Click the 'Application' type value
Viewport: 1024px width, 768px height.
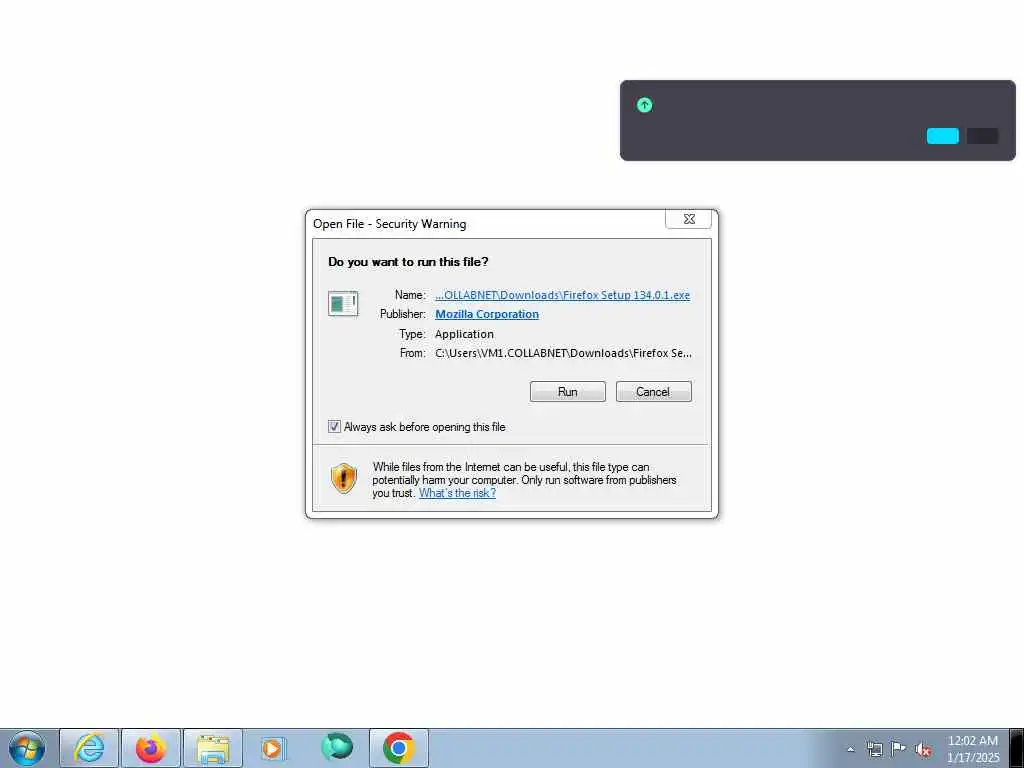click(x=464, y=334)
